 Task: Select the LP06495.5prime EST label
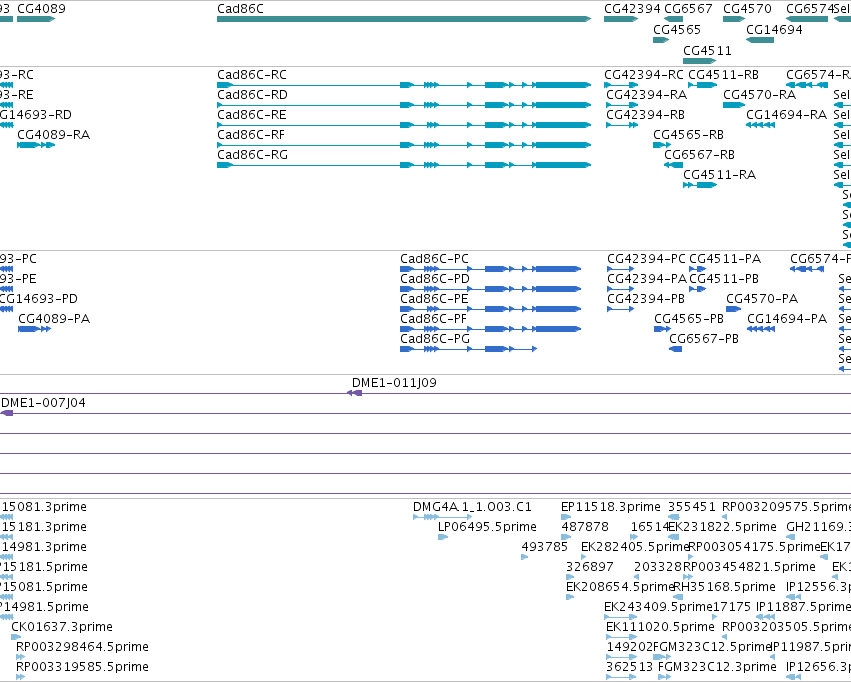(x=487, y=527)
